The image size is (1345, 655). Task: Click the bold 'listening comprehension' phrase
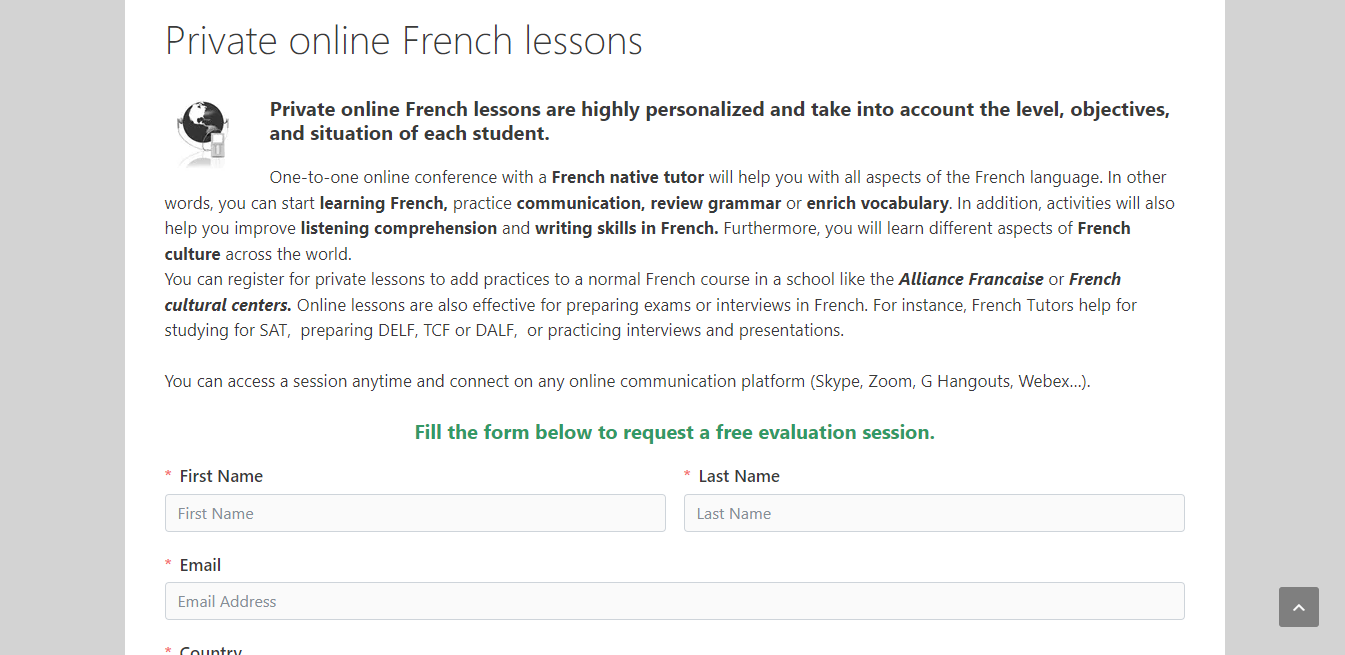click(398, 228)
